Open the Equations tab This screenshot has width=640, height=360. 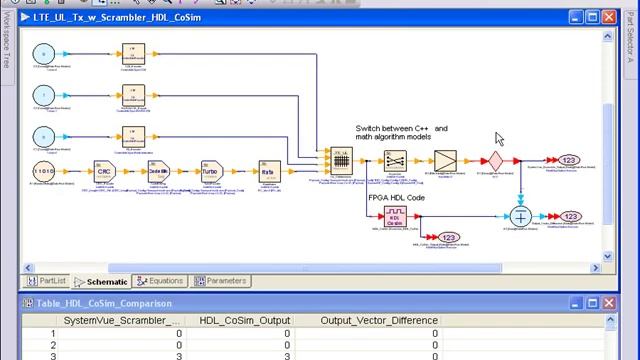tap(160, 281)
